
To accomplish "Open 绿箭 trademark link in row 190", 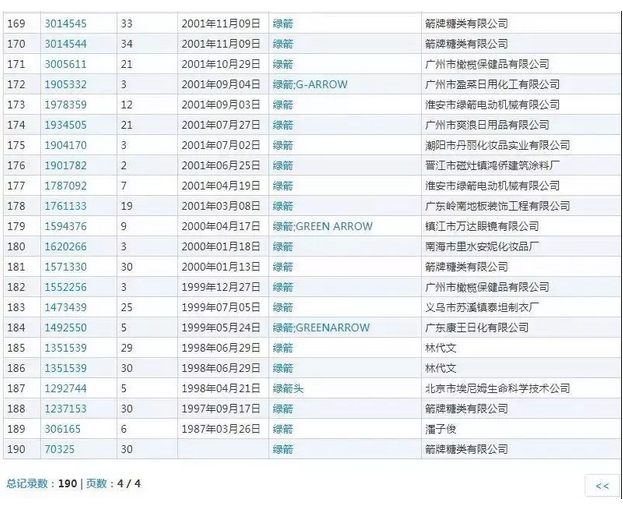I will click(283, 449).
